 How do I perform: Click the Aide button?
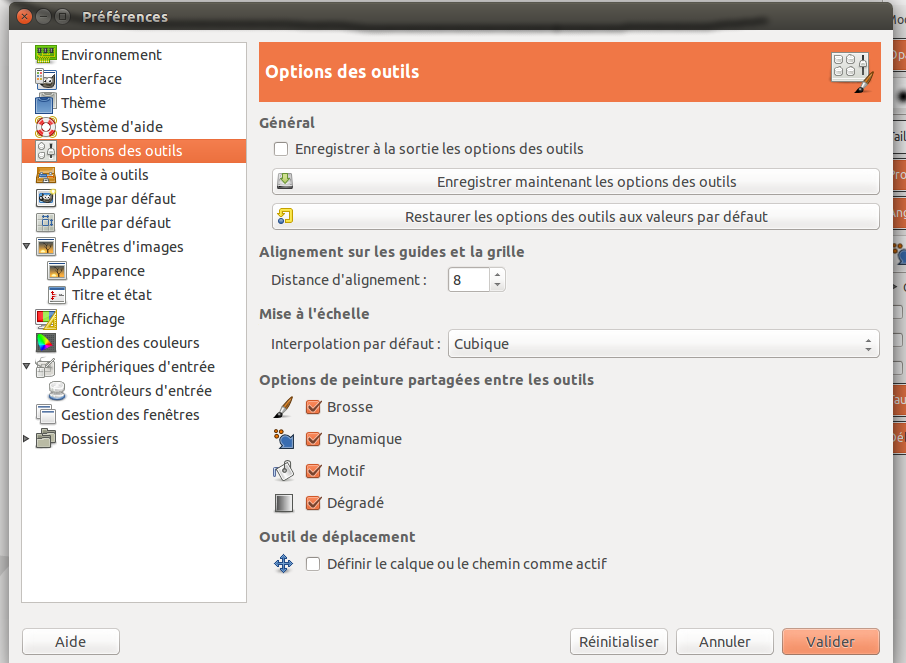pyautogui.click(x=70, y=642)
